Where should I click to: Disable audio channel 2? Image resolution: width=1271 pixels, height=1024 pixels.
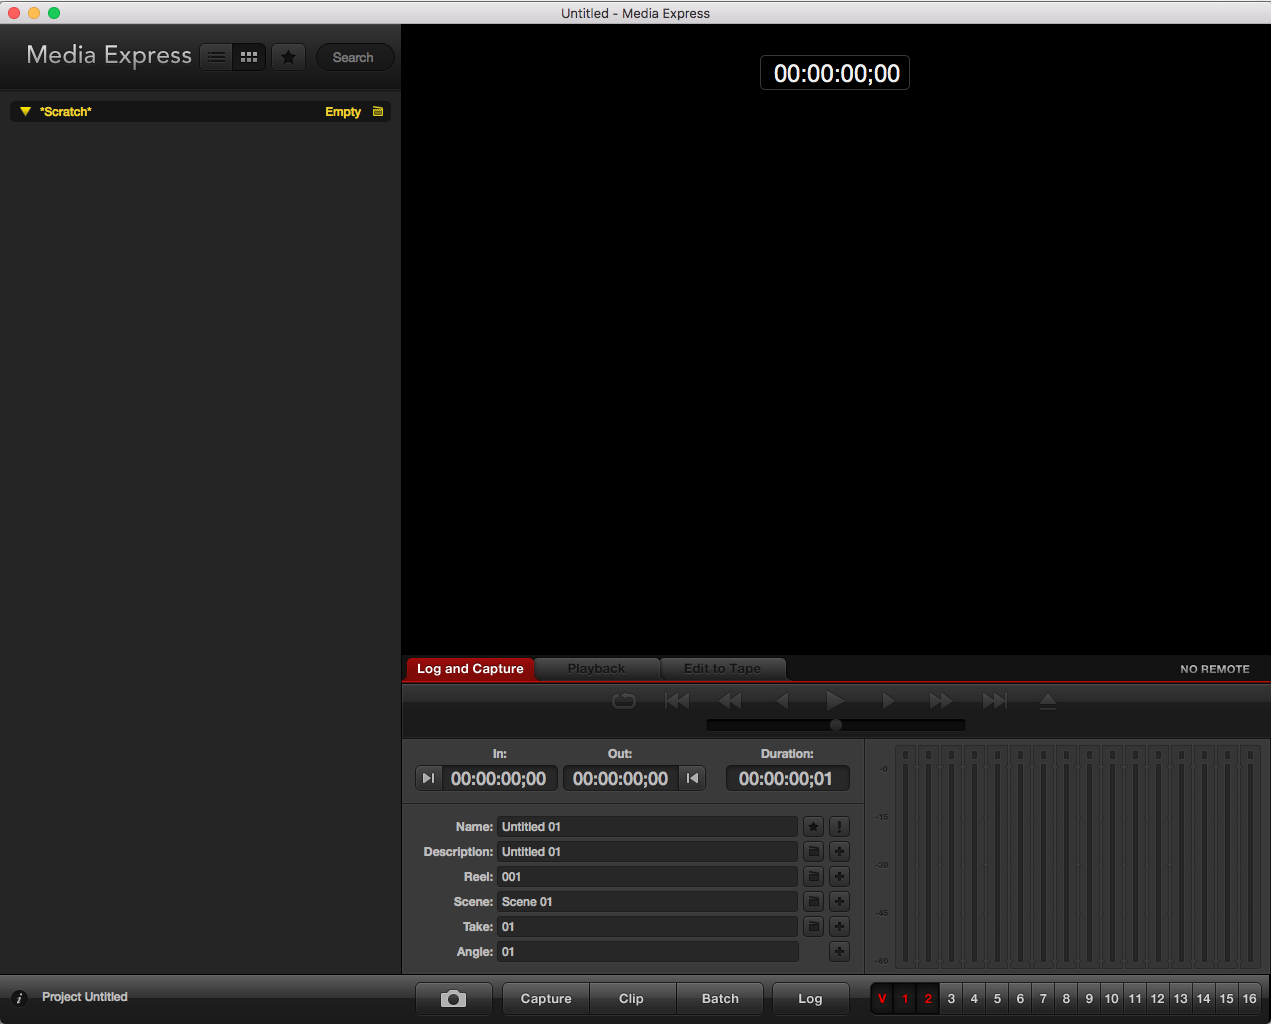pyautogui.click(x=928, y=998)
